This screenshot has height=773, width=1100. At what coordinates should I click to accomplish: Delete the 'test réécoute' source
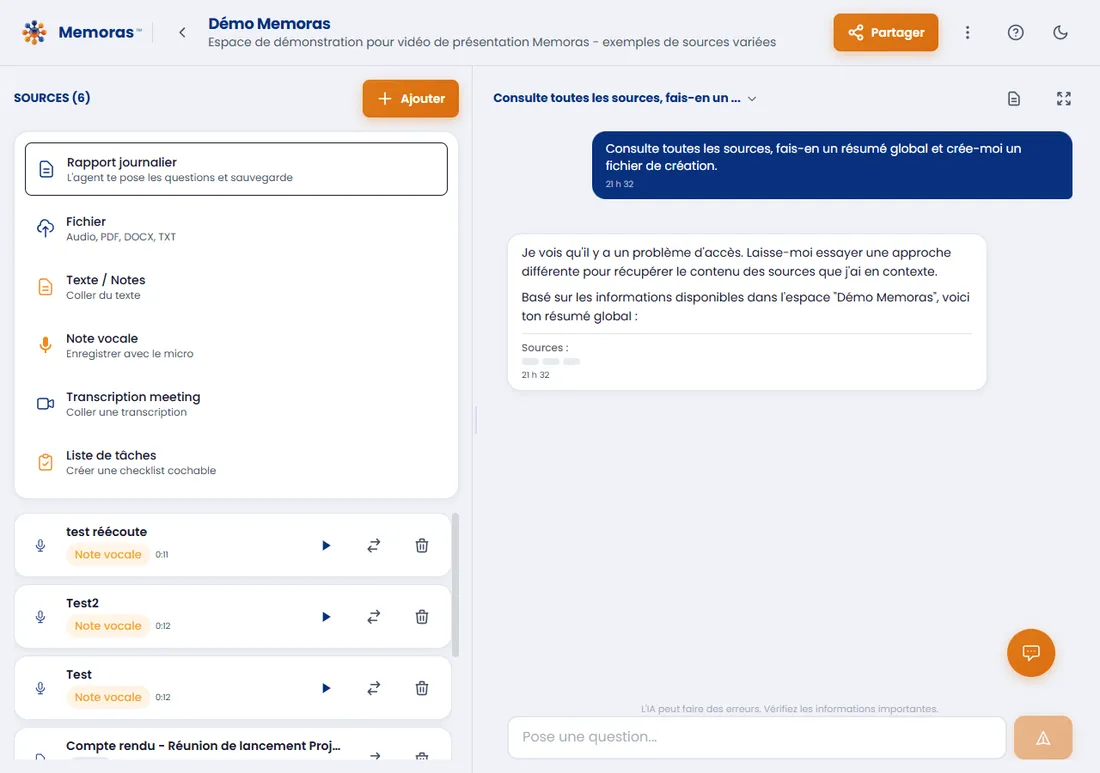[422, 546]
